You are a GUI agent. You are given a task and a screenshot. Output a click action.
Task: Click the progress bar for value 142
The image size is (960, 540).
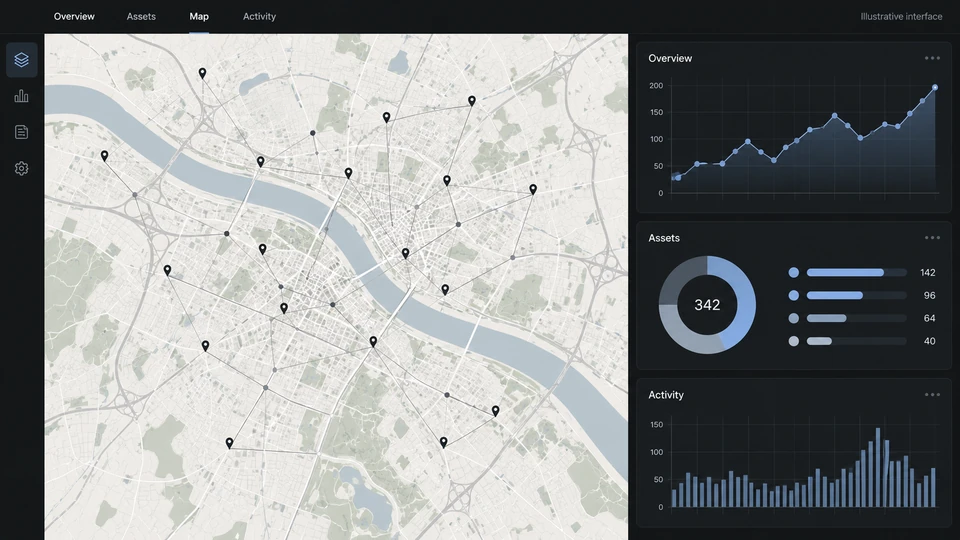tap(857, 272)
